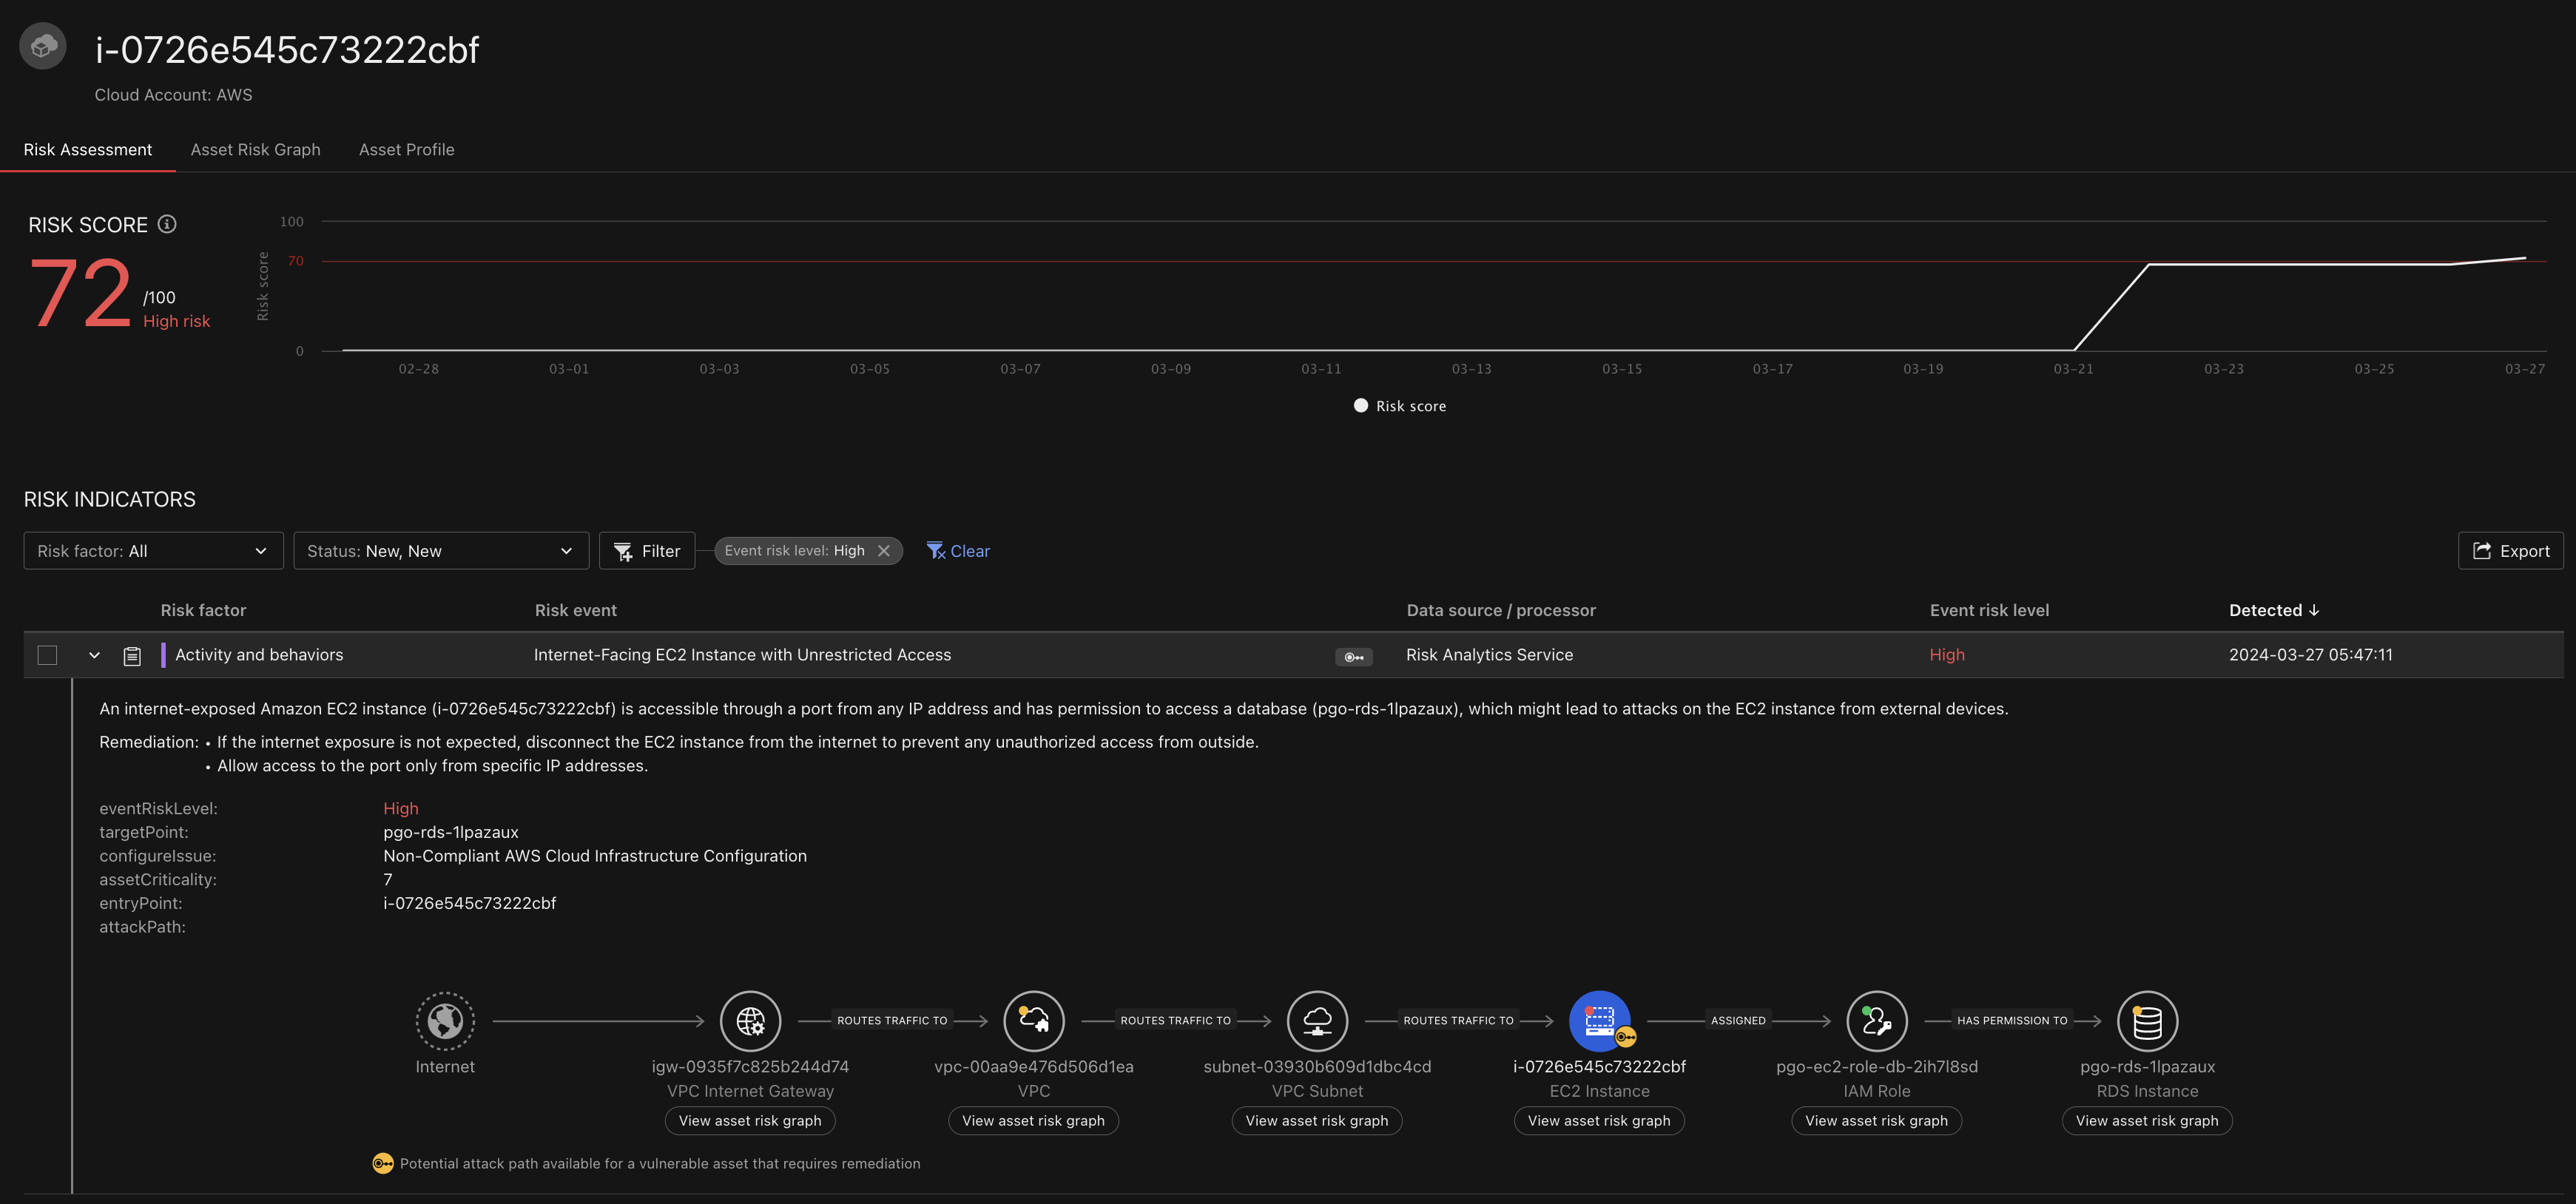Image resolution: width=2576 pixels, height=1204 pixels.
Task: Tick the checkbox for the Activity and behaviors row
Action: [47, 655]
